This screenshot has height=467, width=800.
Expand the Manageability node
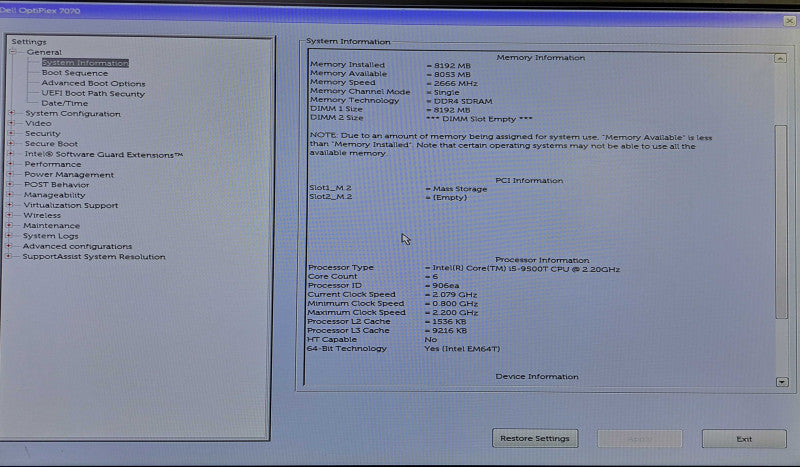tap(10, 194)
